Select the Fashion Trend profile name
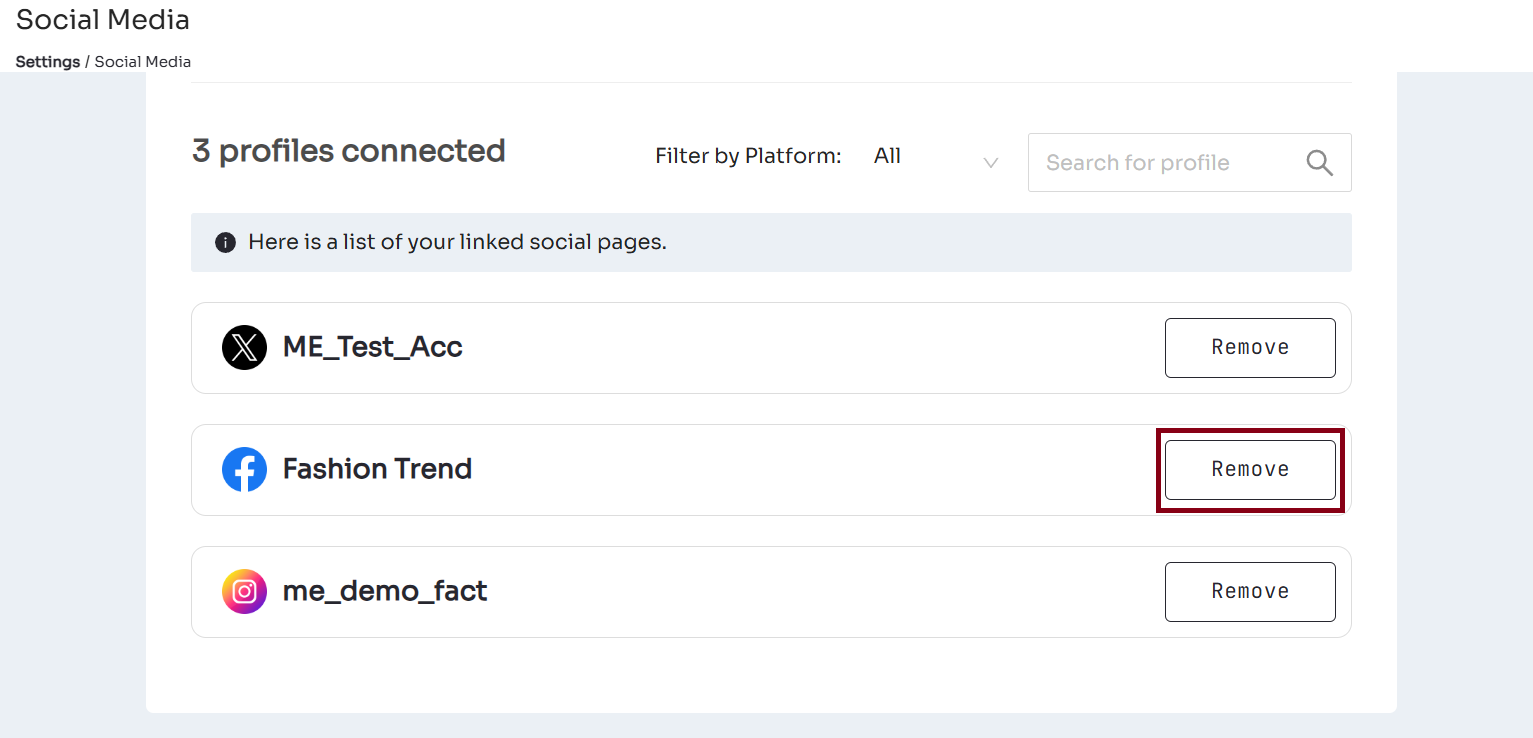1533x738 pixels. pos(377,470)
